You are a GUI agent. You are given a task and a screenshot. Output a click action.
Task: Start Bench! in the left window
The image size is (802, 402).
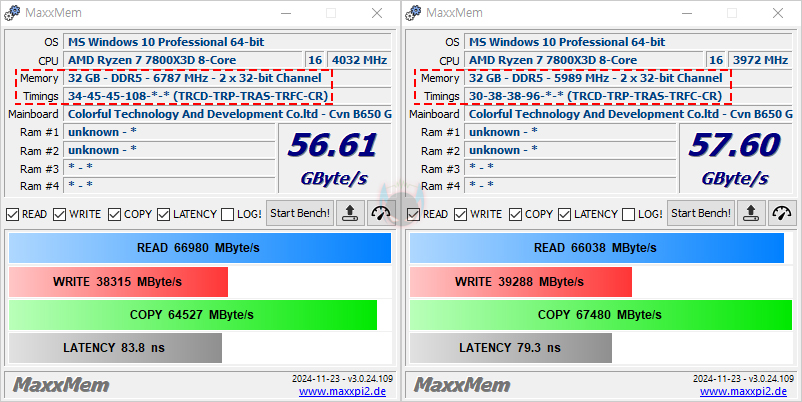[x=300, y=213]
